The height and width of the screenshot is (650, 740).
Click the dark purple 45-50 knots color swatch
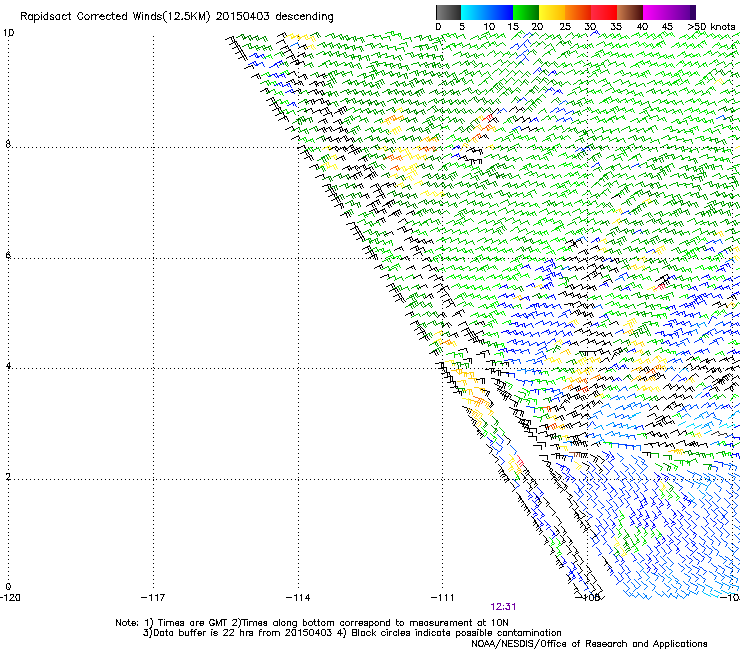(x=682, y=12)
